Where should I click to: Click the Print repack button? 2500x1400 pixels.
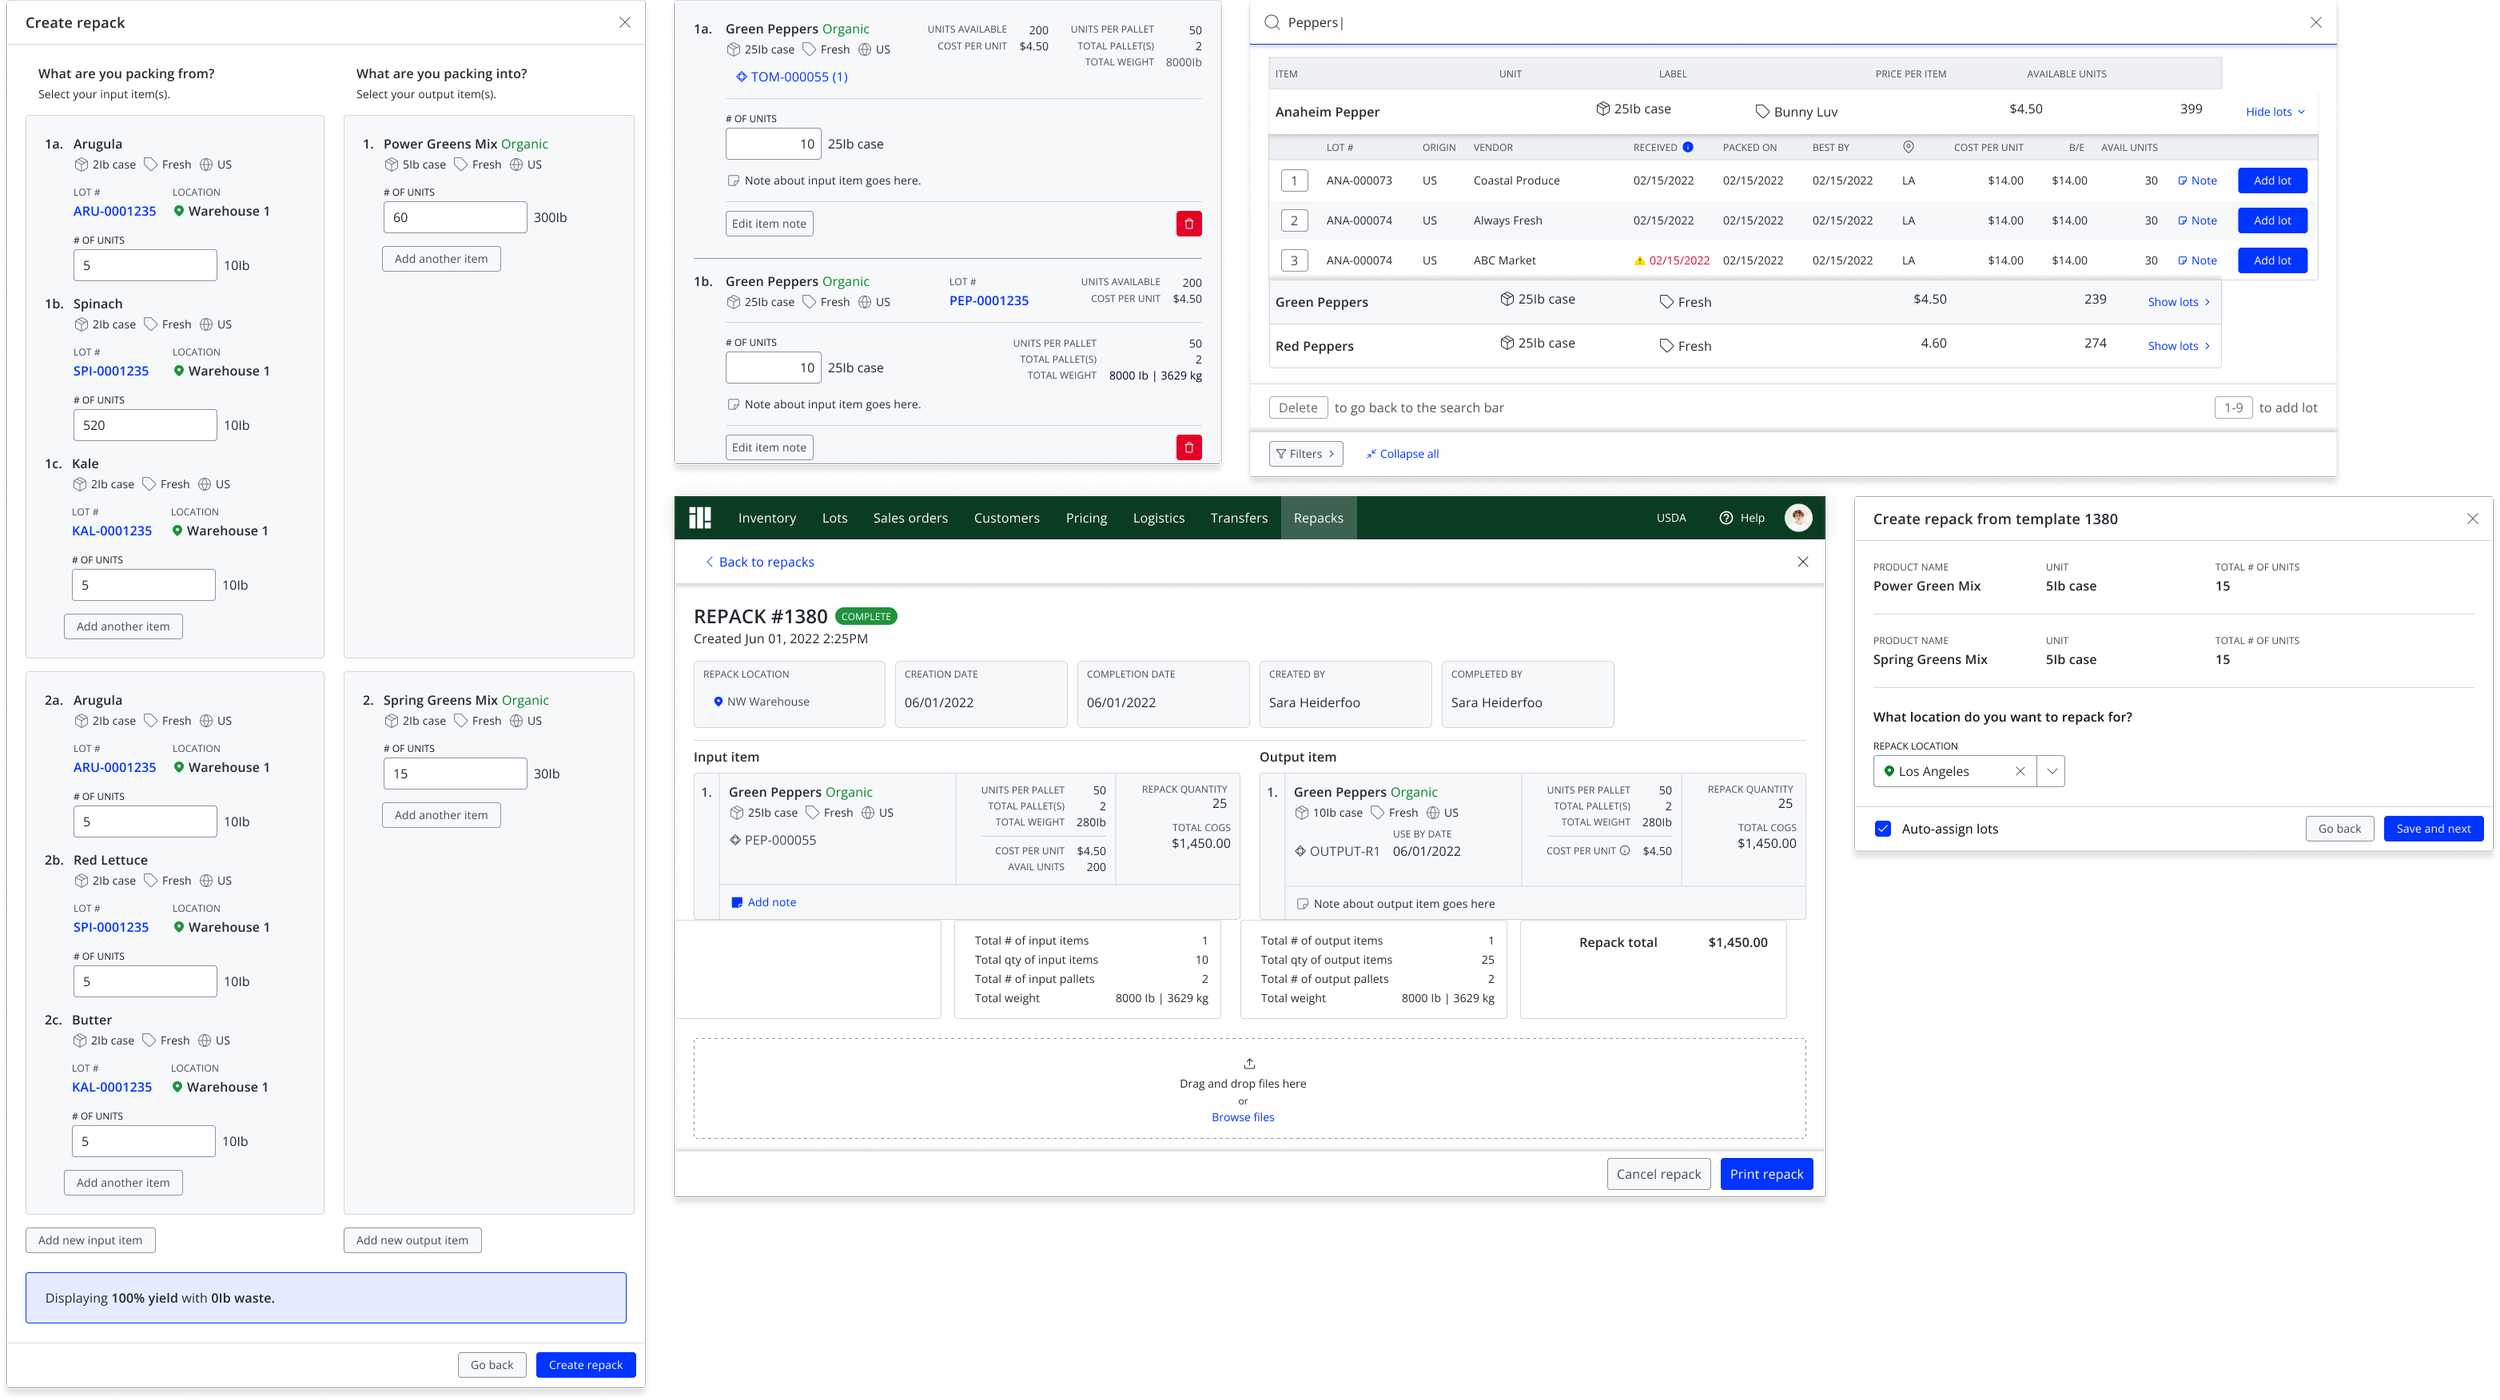click(x=1766, y=1174)
